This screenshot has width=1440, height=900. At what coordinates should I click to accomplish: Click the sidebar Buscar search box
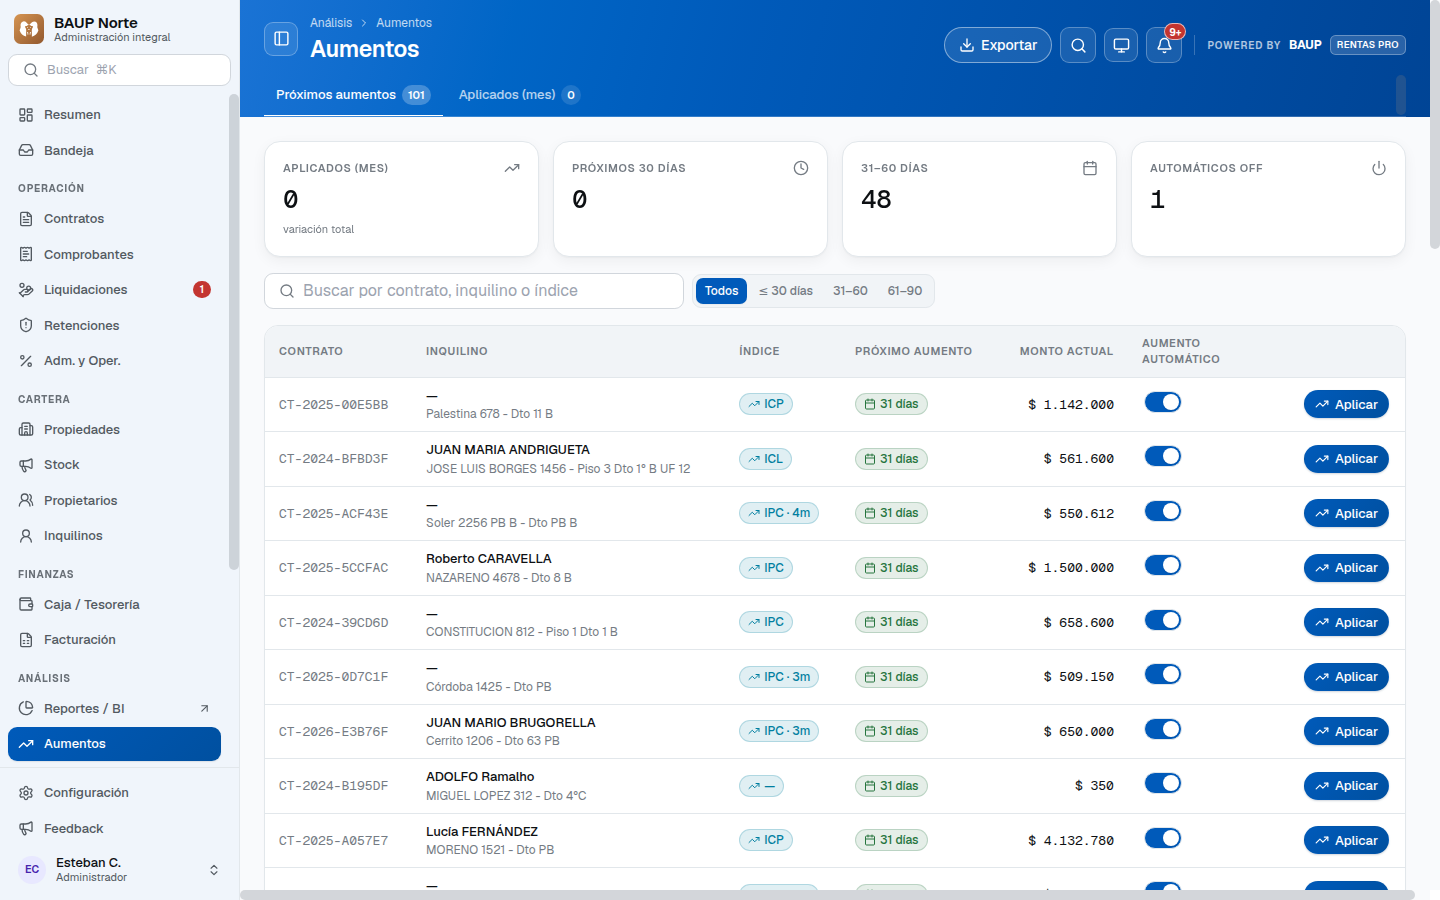(119, 70)
